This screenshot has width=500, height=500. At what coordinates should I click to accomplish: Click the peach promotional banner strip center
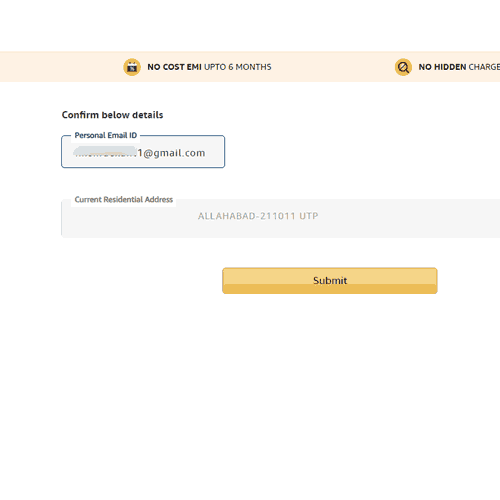point(250,67)
